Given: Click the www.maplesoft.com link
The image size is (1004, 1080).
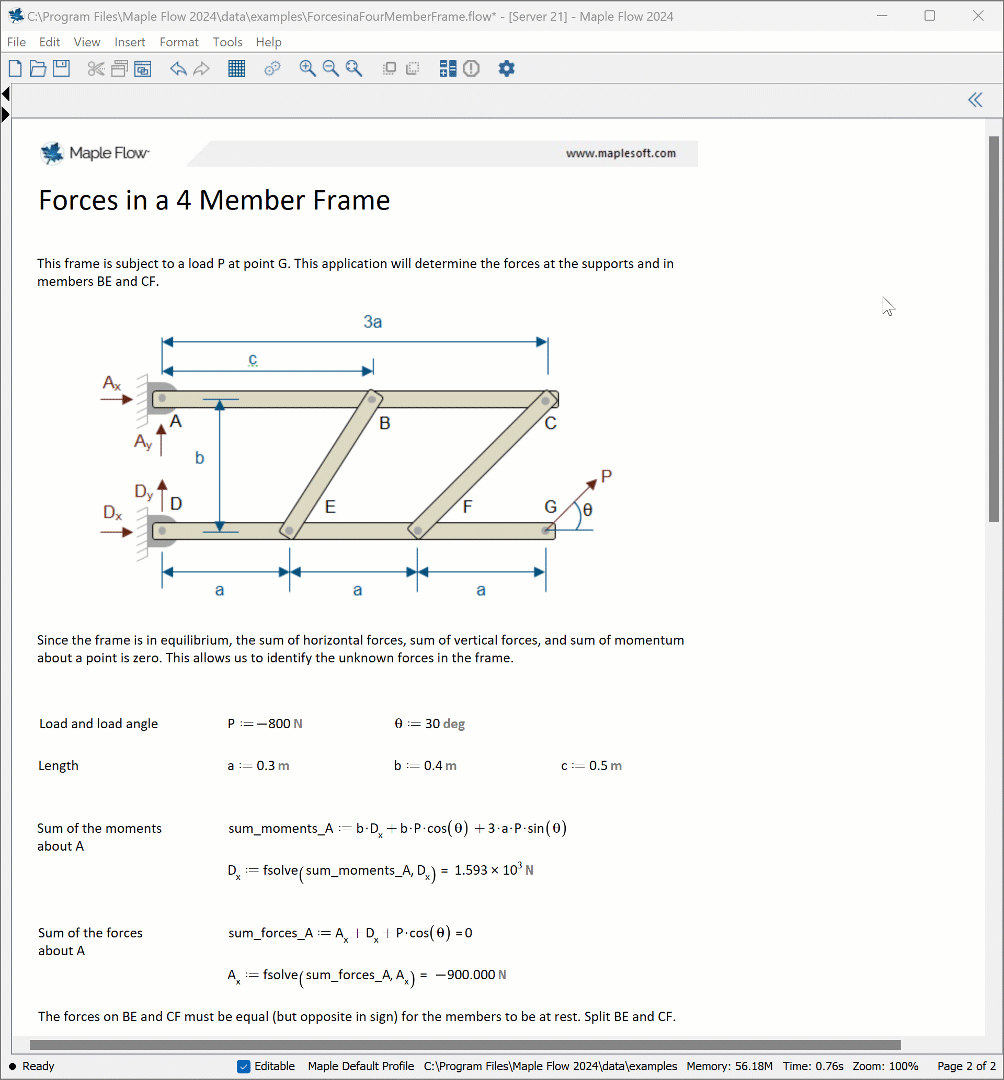Looking at the screenshot, I should click(x=620, y=153).
